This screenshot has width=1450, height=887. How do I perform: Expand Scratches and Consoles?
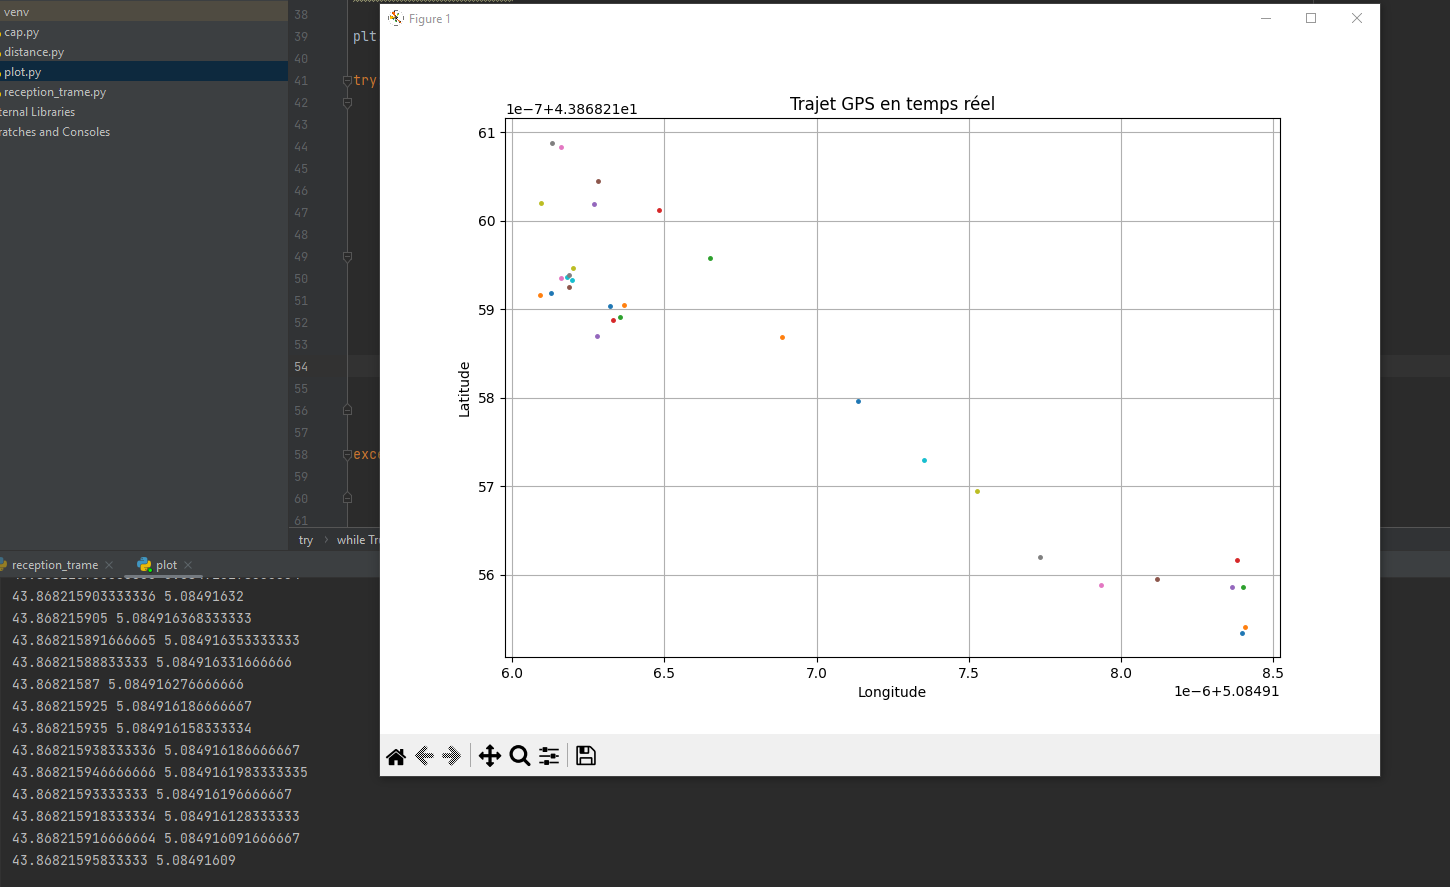pyautogui.click(x=55, y=132)
